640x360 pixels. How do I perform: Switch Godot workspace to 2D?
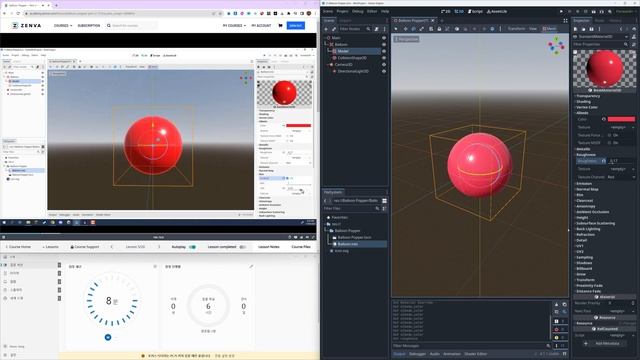446,11
